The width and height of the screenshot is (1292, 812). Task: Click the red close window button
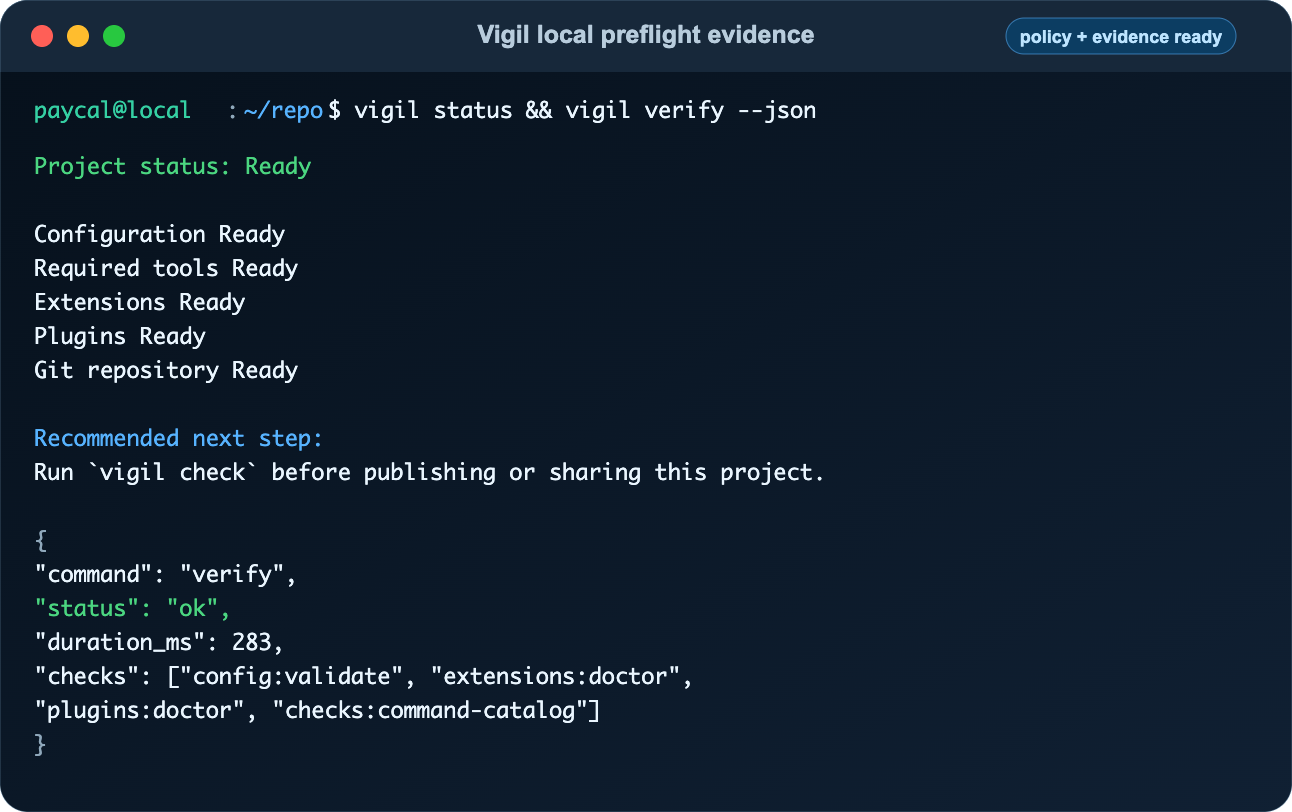[42, 37]
